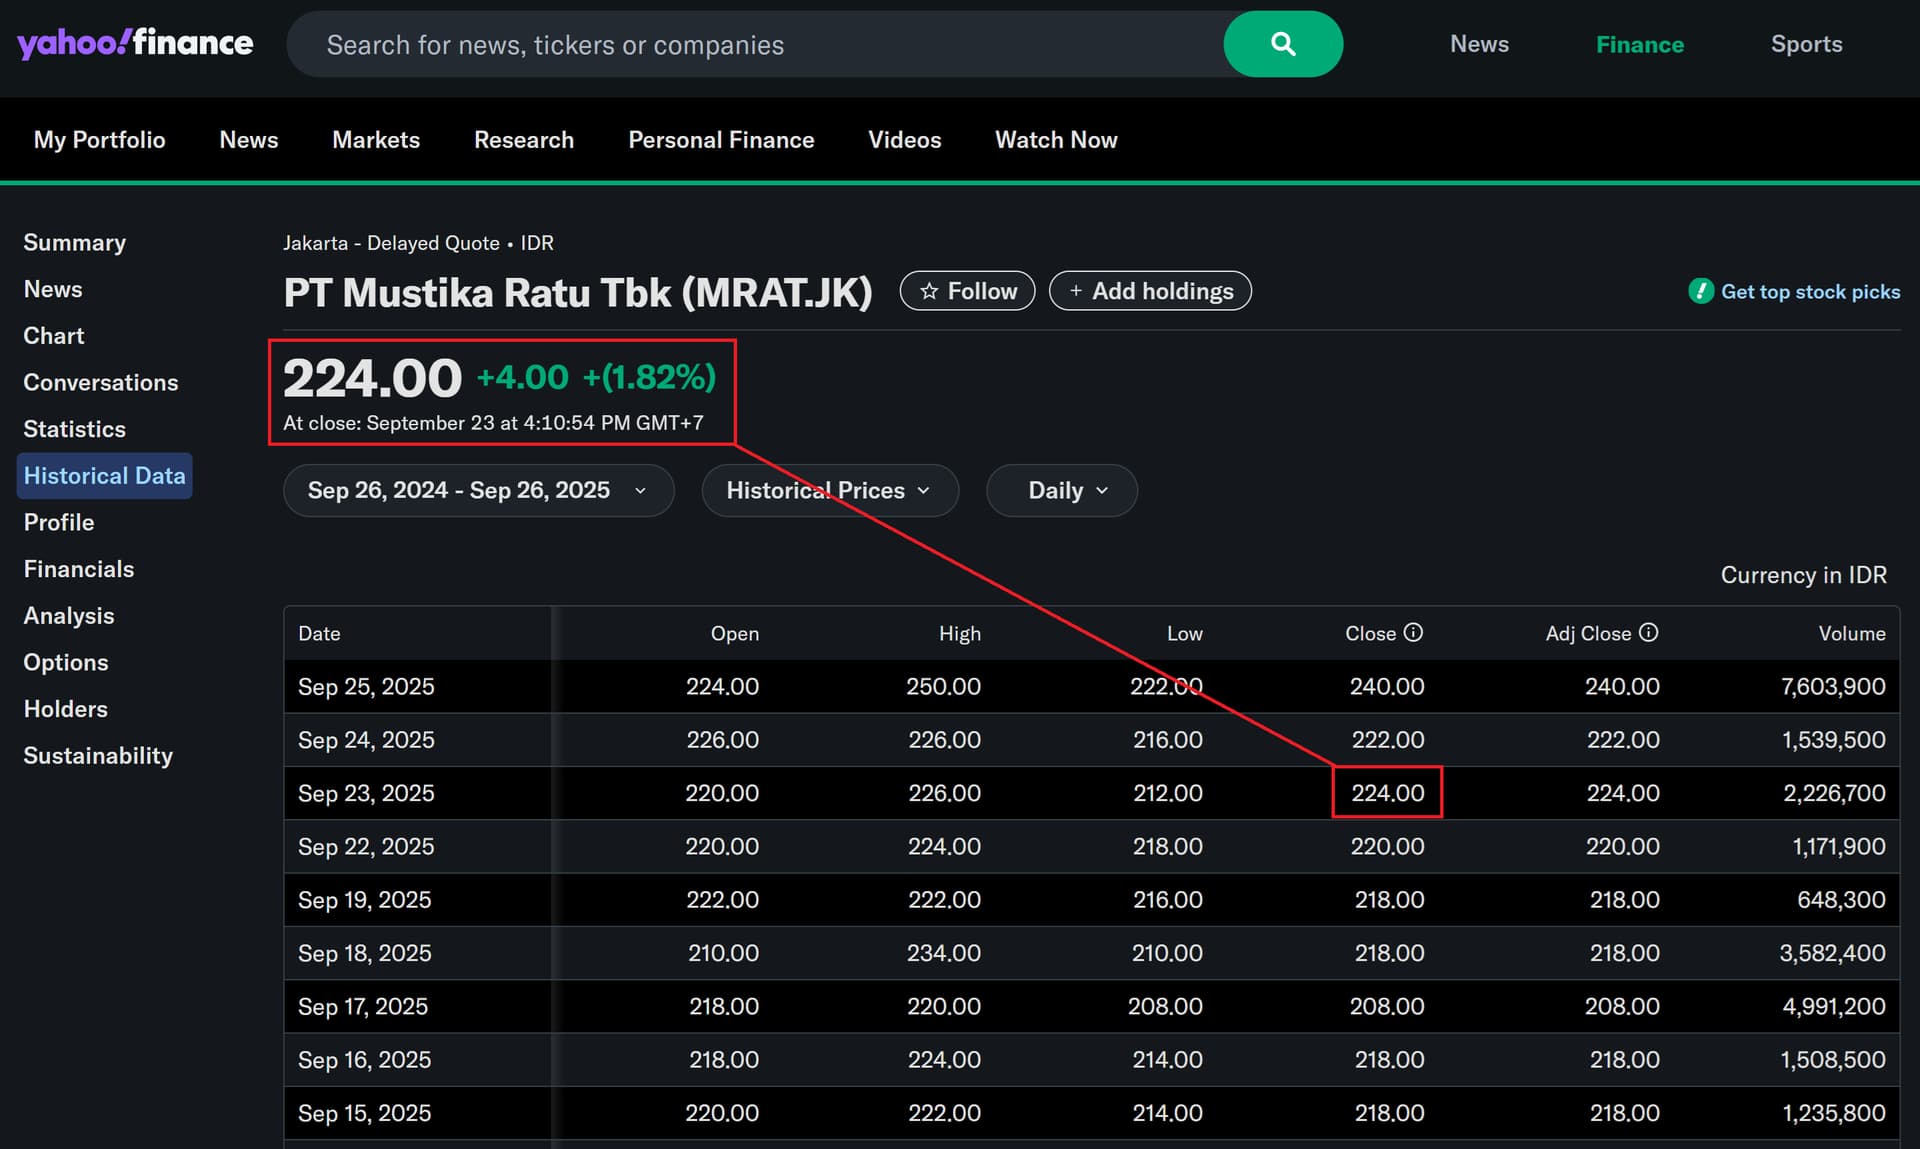Click the Sports link in header
This screenshot has height=1149, width=1920.
click(x=1805, y=44)
